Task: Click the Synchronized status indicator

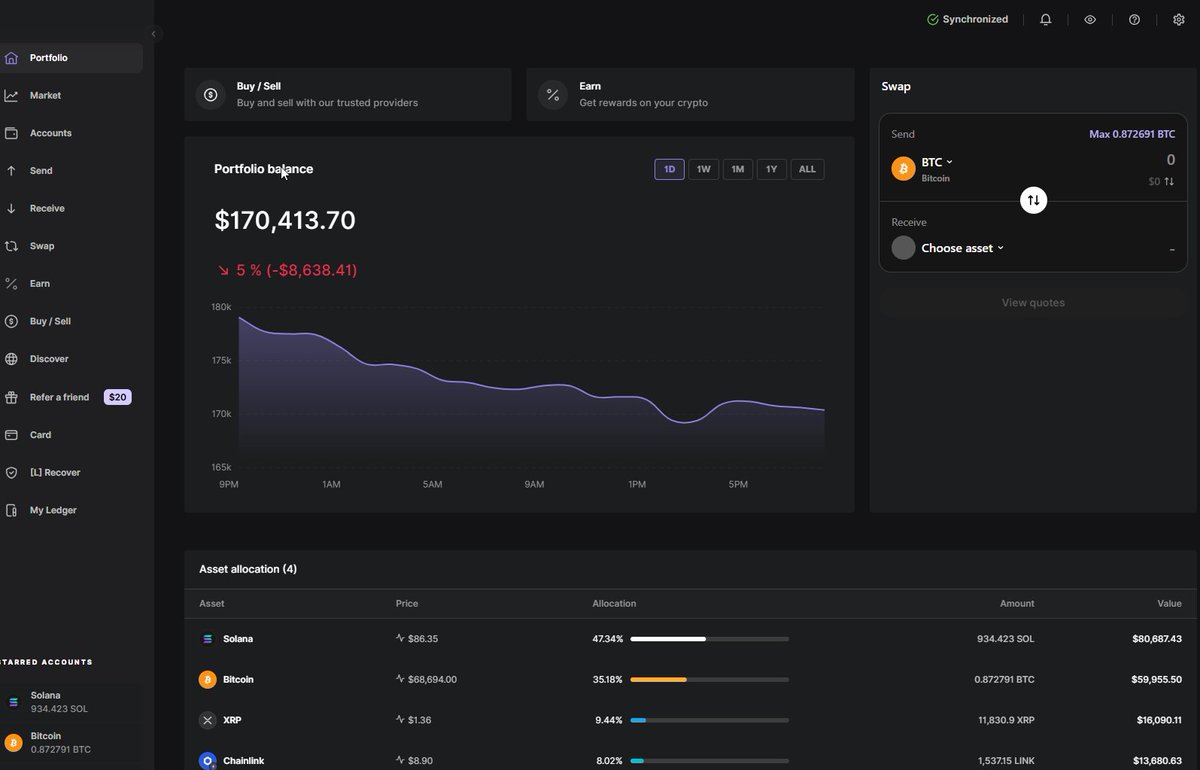Action: (x=967, y=19)
